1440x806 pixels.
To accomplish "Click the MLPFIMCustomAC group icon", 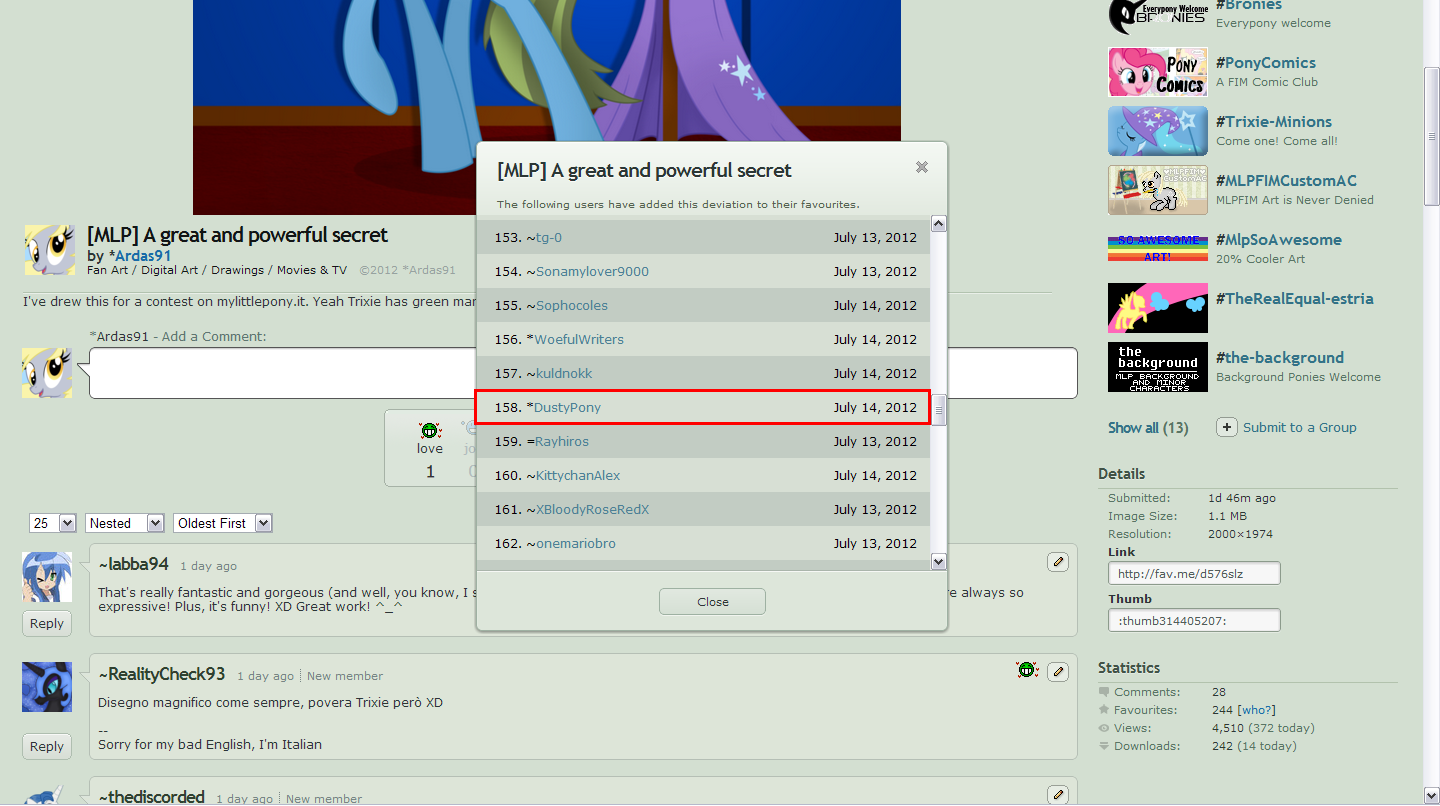I will 1158,190.
